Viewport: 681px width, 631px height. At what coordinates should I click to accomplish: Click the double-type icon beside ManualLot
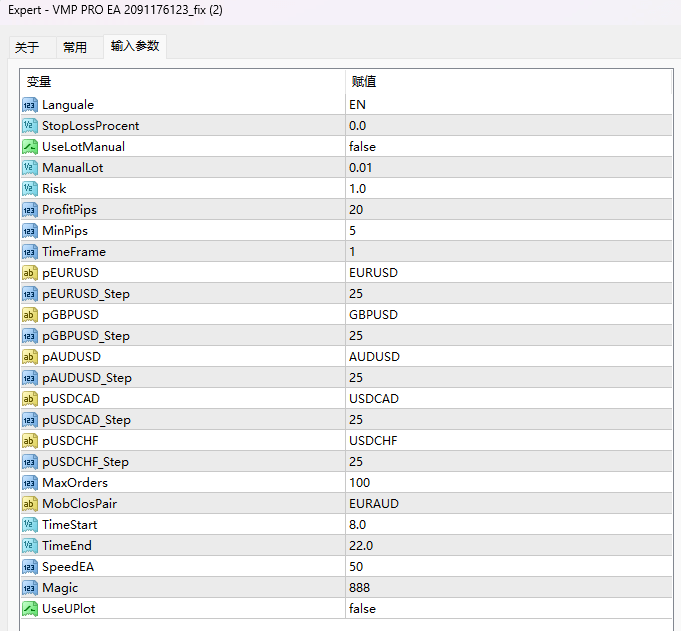(x=30, y=168)
